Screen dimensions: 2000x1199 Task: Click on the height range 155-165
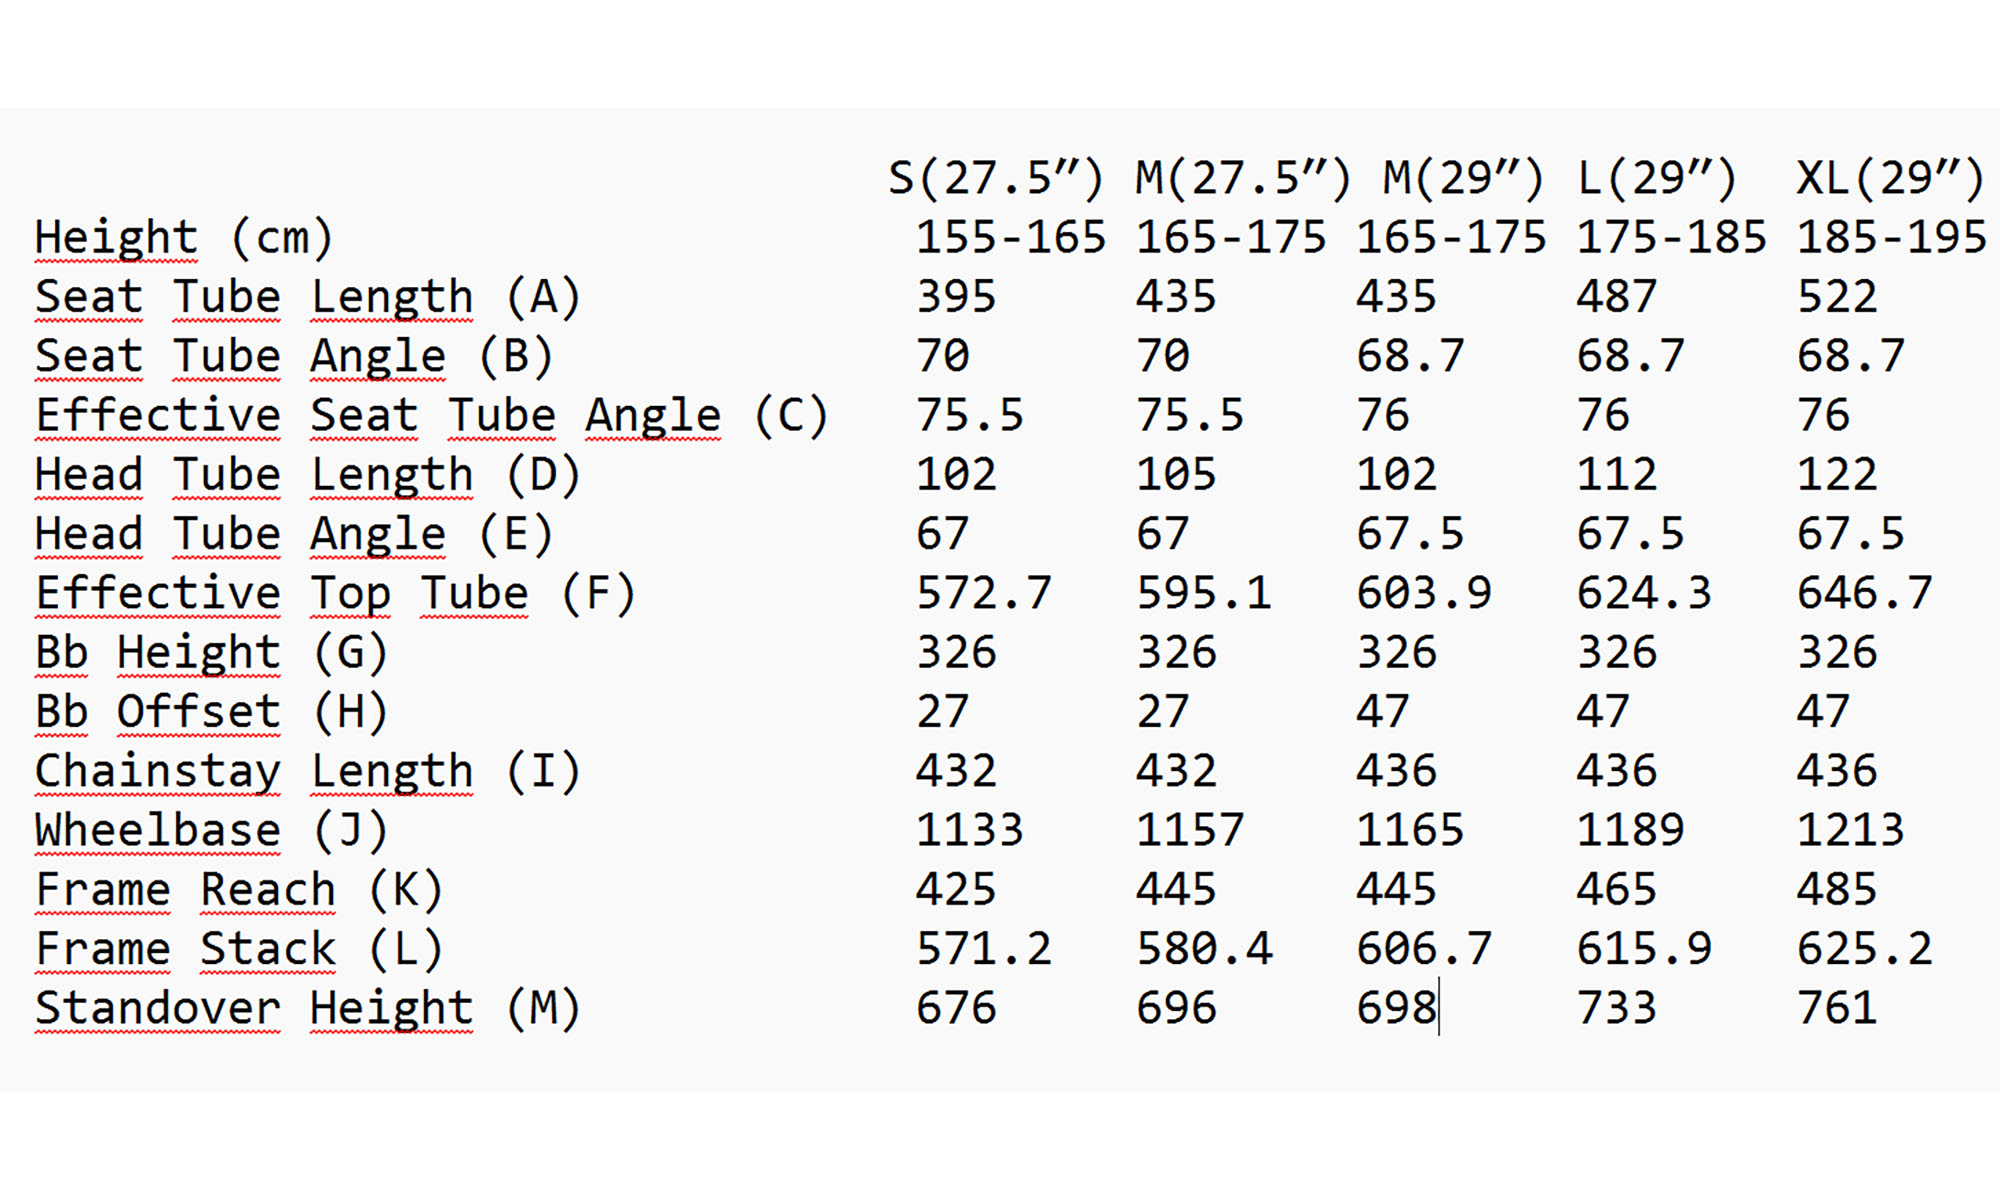click(1011, 238)
